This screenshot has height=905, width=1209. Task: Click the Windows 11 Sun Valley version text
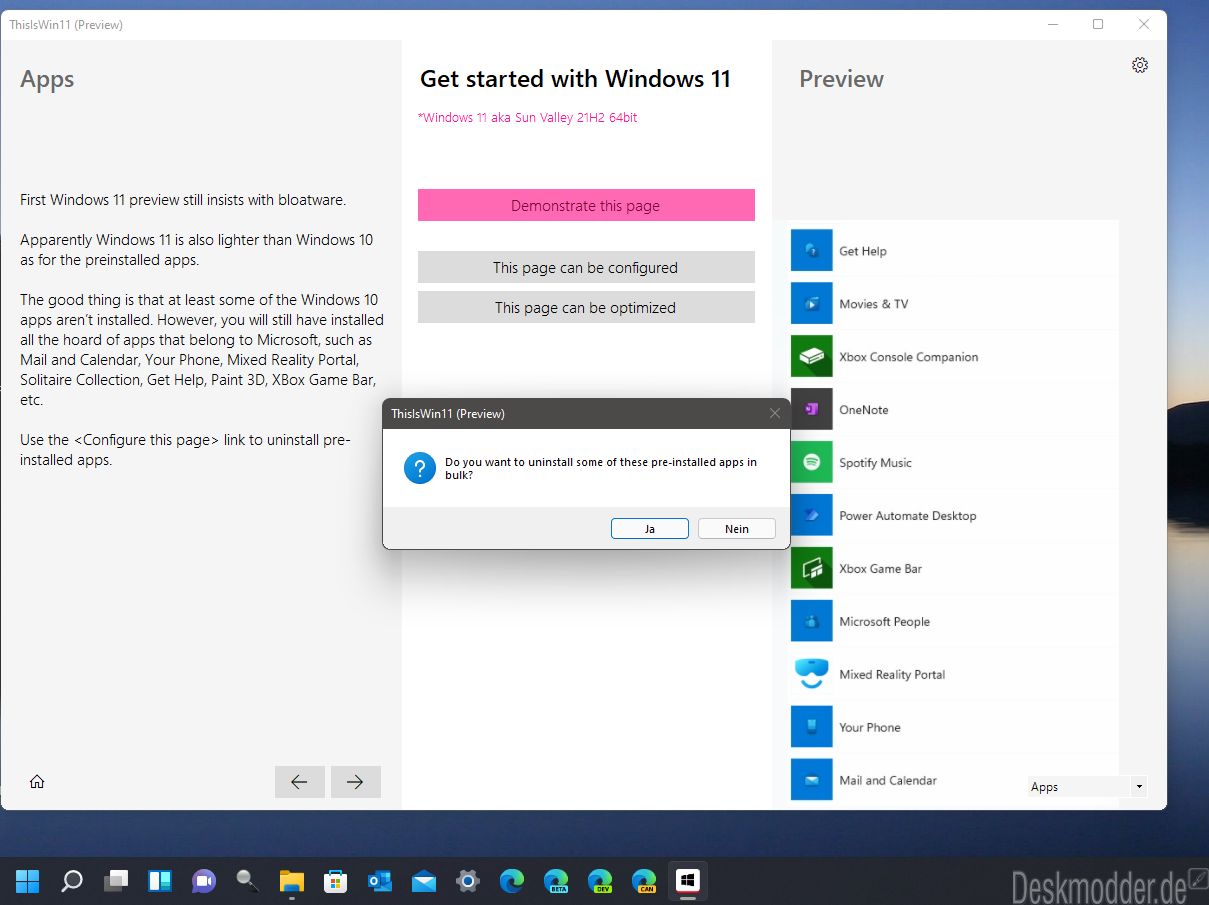point(527,117)
